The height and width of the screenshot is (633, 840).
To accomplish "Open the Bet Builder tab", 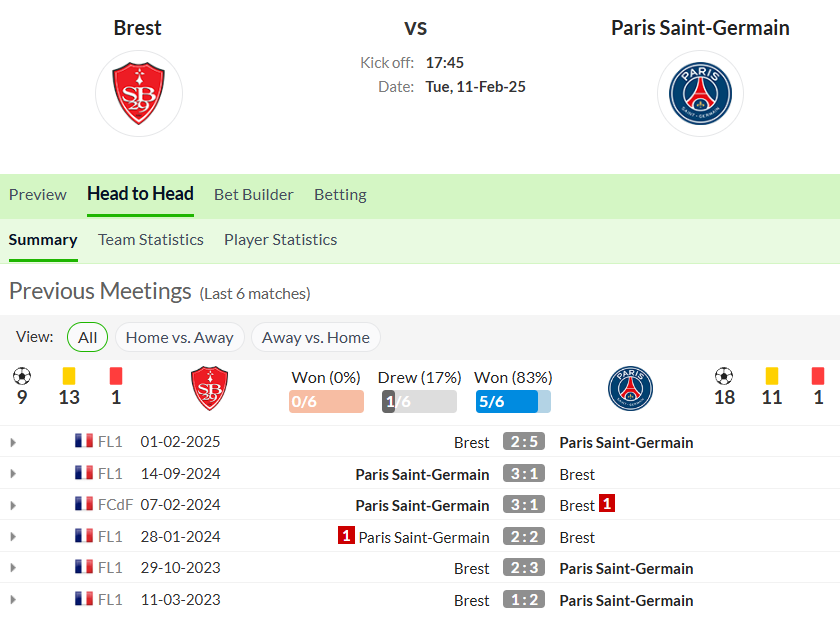I will 253,194.
